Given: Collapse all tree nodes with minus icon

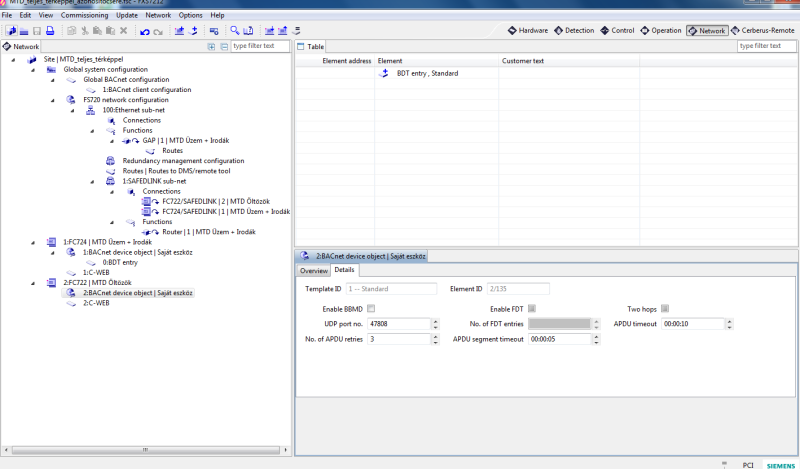Looking at the screenshot, I should (223, 47).
